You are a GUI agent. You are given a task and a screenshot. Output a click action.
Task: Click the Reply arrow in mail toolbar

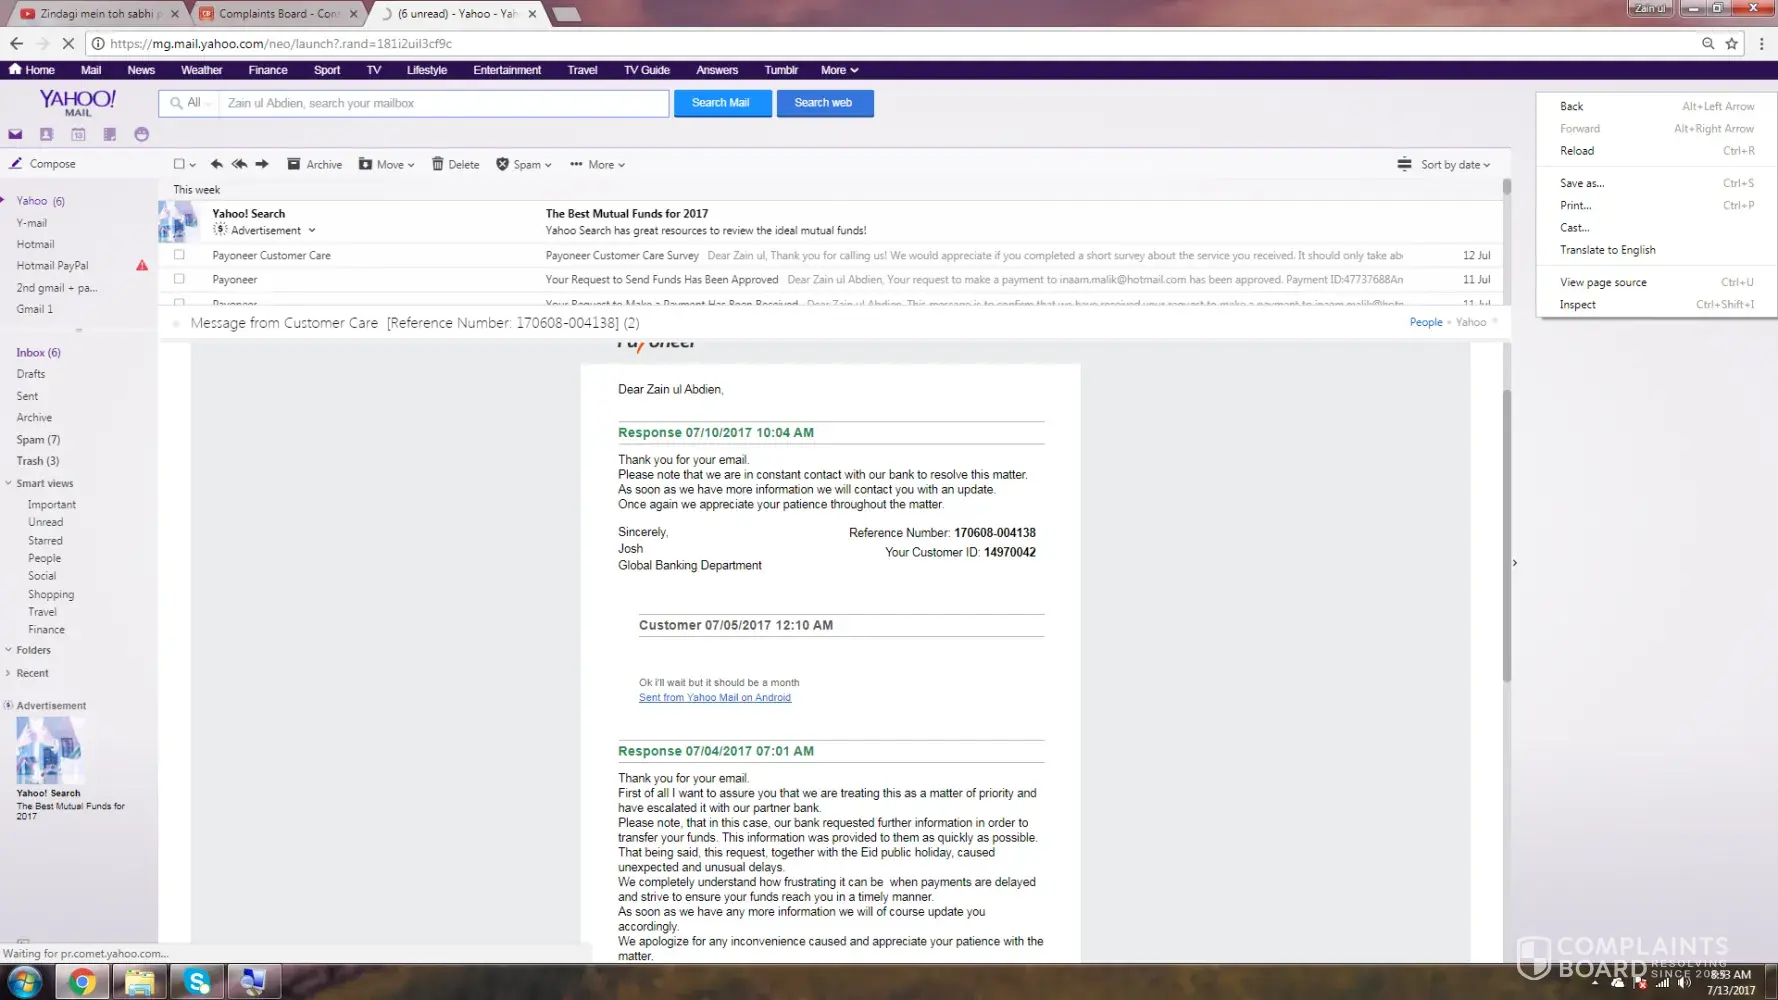pyautogui.click(x=216, y=164)
